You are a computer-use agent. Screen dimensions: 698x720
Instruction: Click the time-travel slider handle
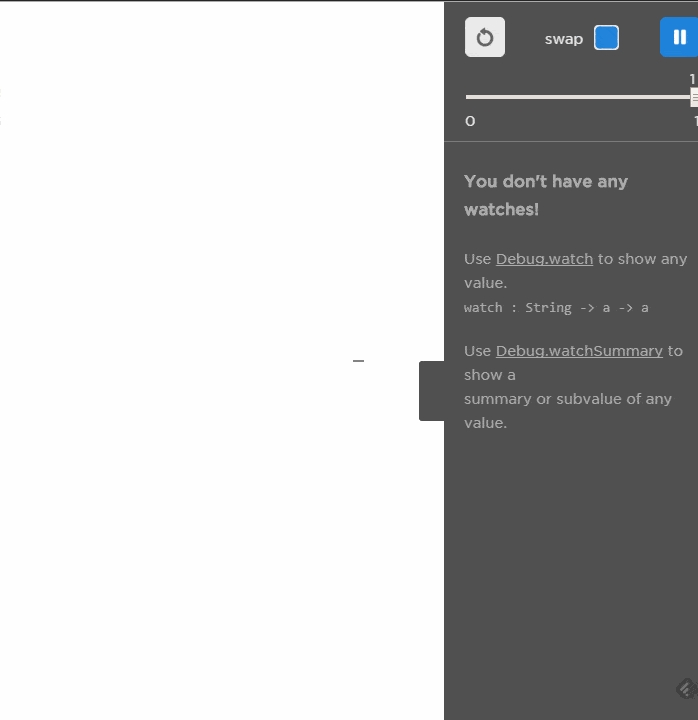(694, 97)
